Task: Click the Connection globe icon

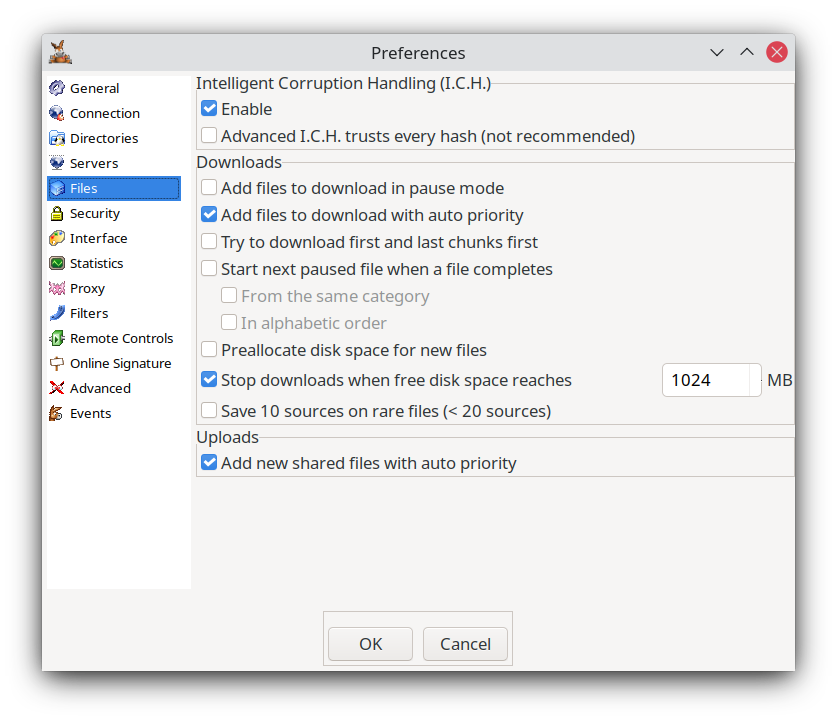Action: click(x=57, y=113)
